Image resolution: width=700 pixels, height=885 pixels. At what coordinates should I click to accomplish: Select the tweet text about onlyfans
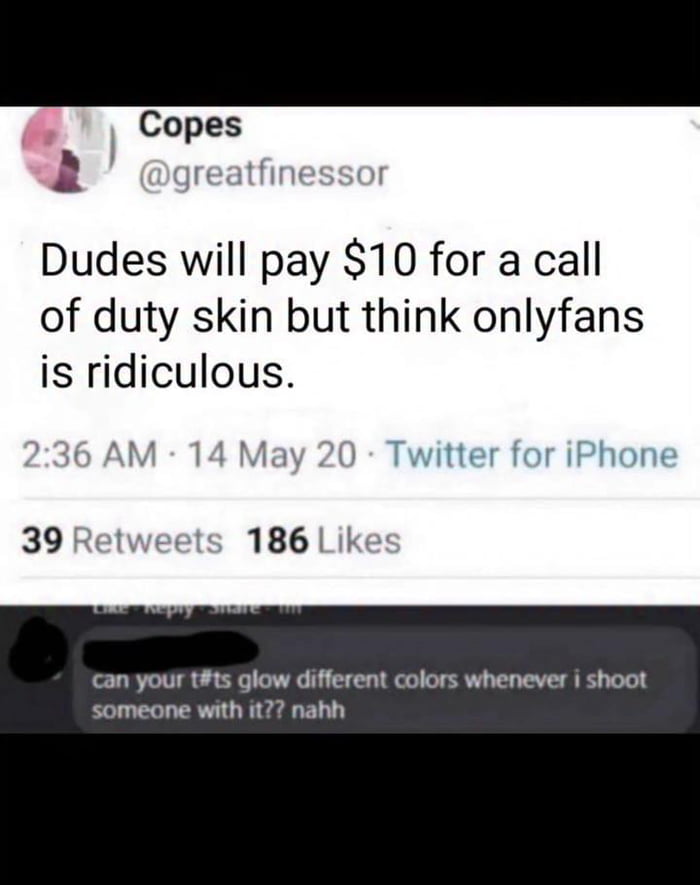click(x=342, y=317)
